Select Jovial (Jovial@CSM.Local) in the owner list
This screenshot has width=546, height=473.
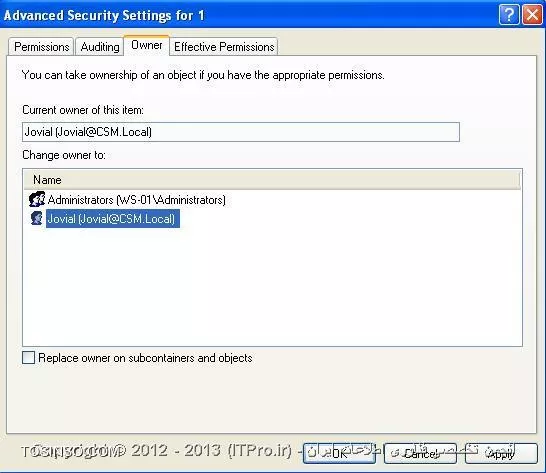[113, 219]
